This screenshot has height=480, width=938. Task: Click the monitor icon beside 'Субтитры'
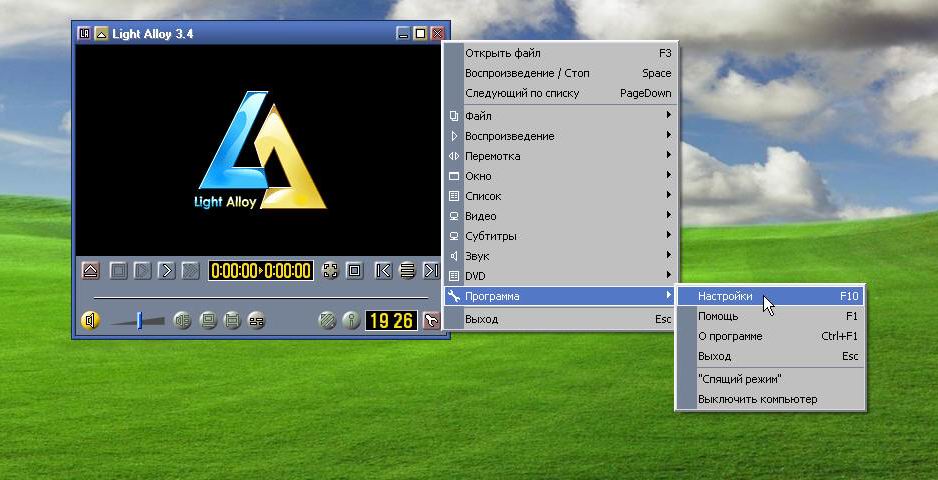point(453,236)
